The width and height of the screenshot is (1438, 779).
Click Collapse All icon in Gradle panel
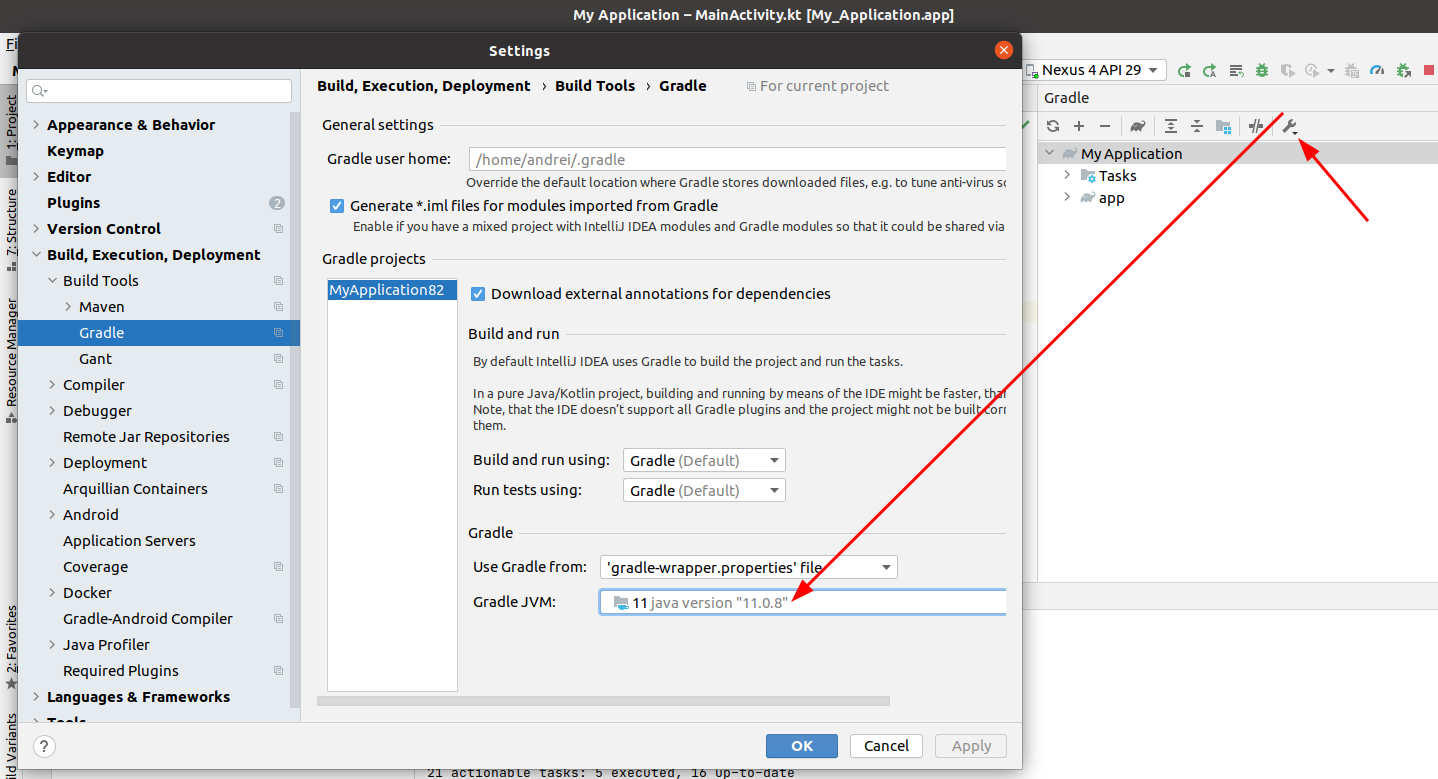(1197, 126)
